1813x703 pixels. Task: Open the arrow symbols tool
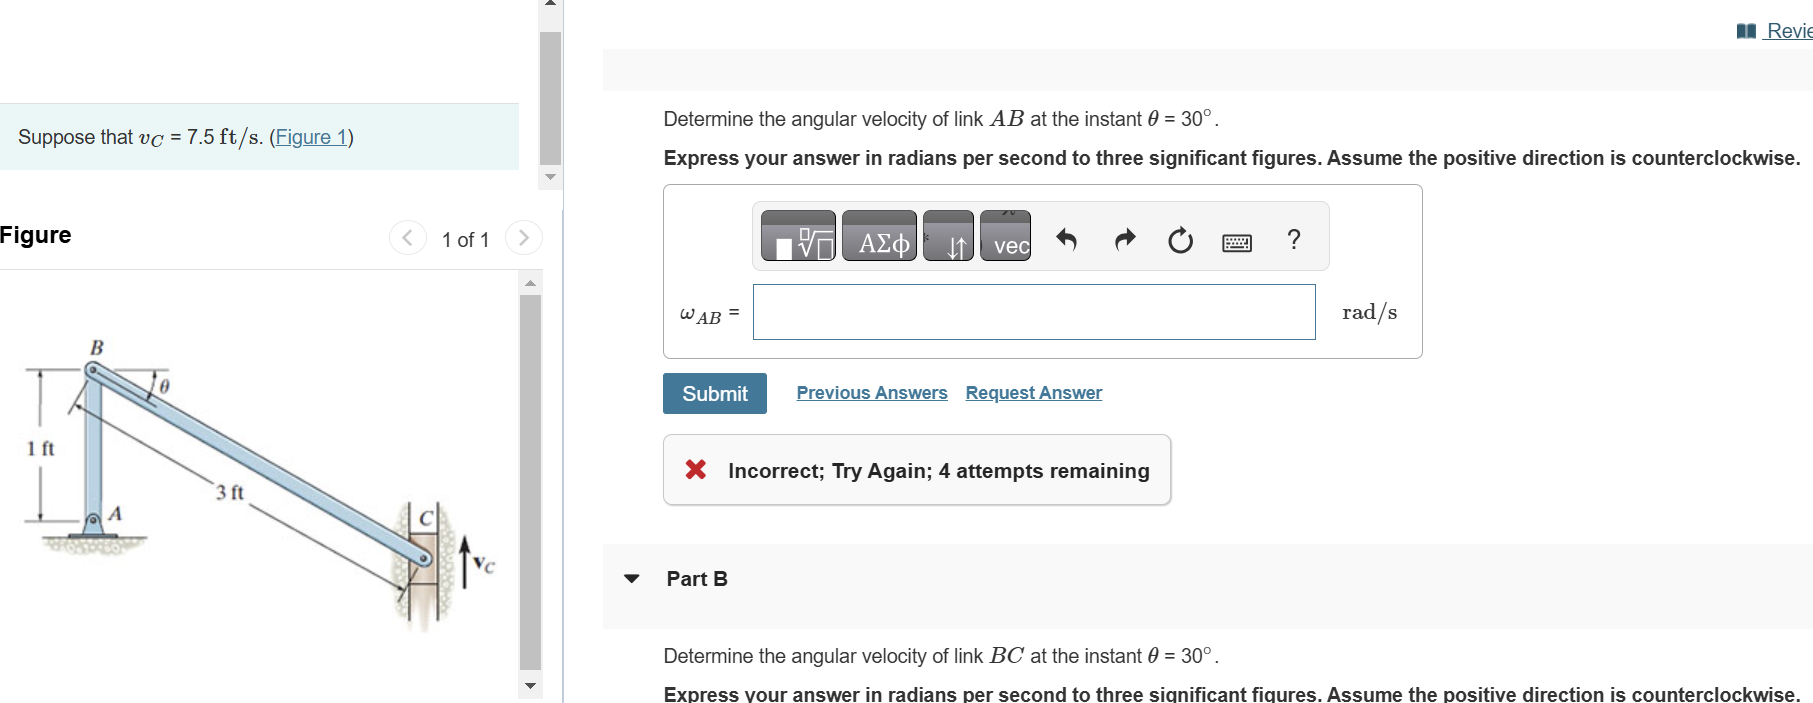point(947,237)
